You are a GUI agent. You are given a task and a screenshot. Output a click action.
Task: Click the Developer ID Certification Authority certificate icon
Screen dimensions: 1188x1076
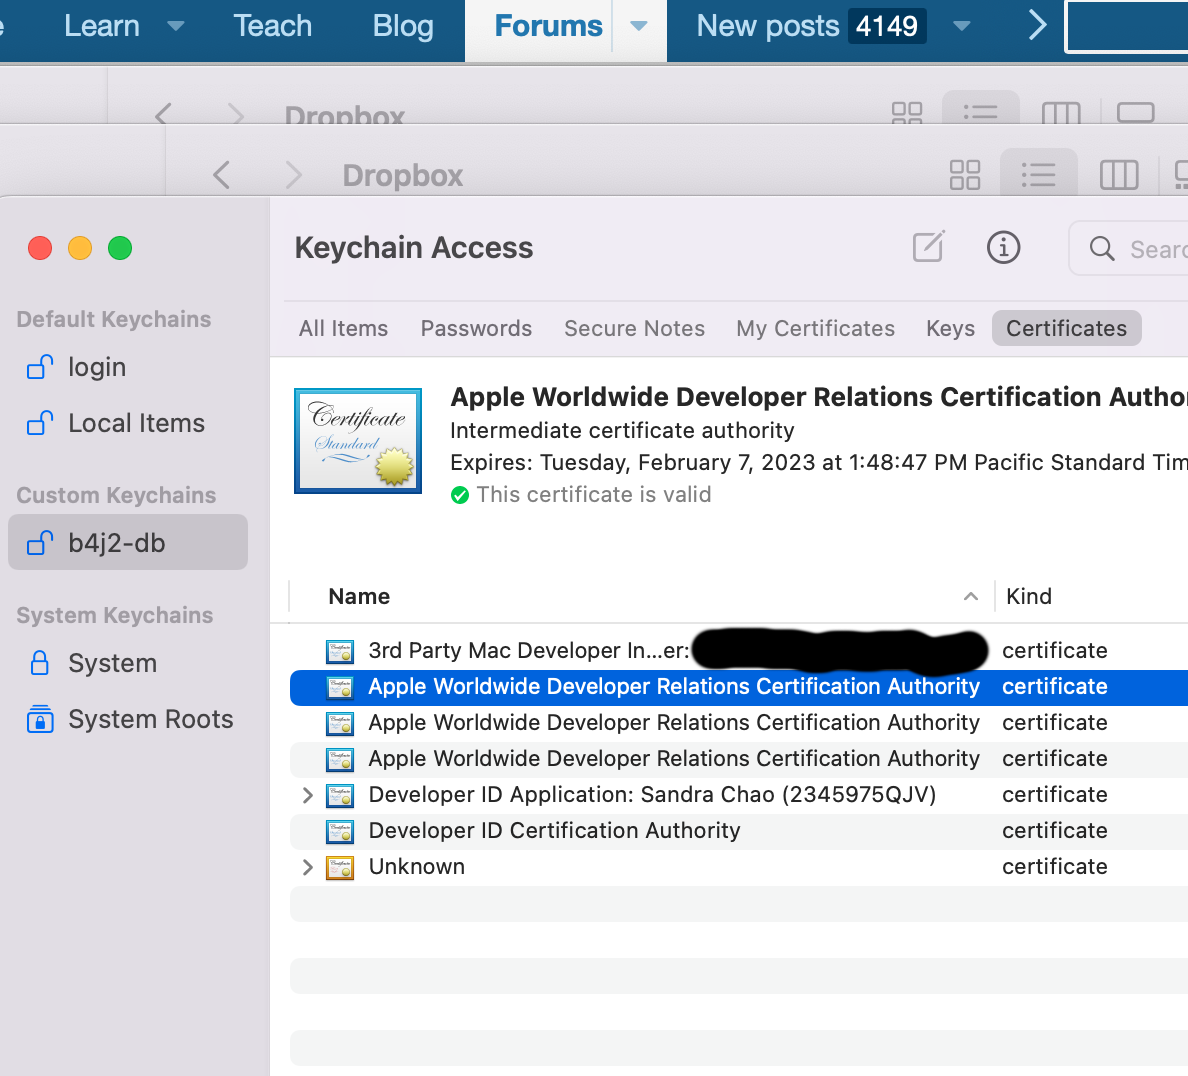click(x=340, y=831)
